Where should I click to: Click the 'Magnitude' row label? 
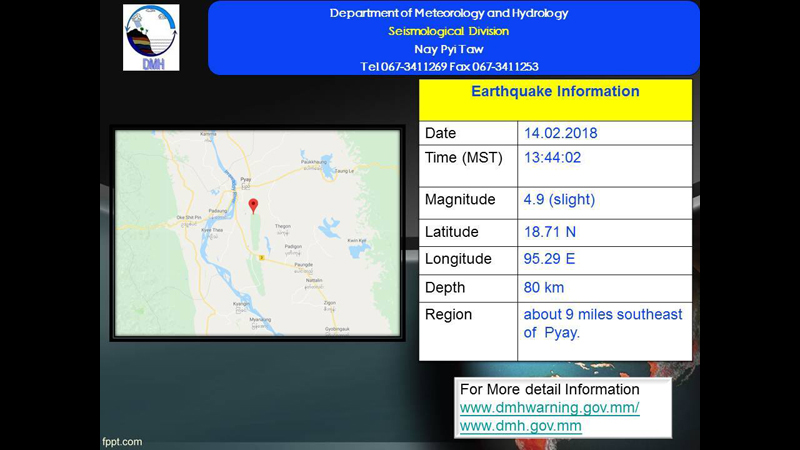(x=460, y=199)
